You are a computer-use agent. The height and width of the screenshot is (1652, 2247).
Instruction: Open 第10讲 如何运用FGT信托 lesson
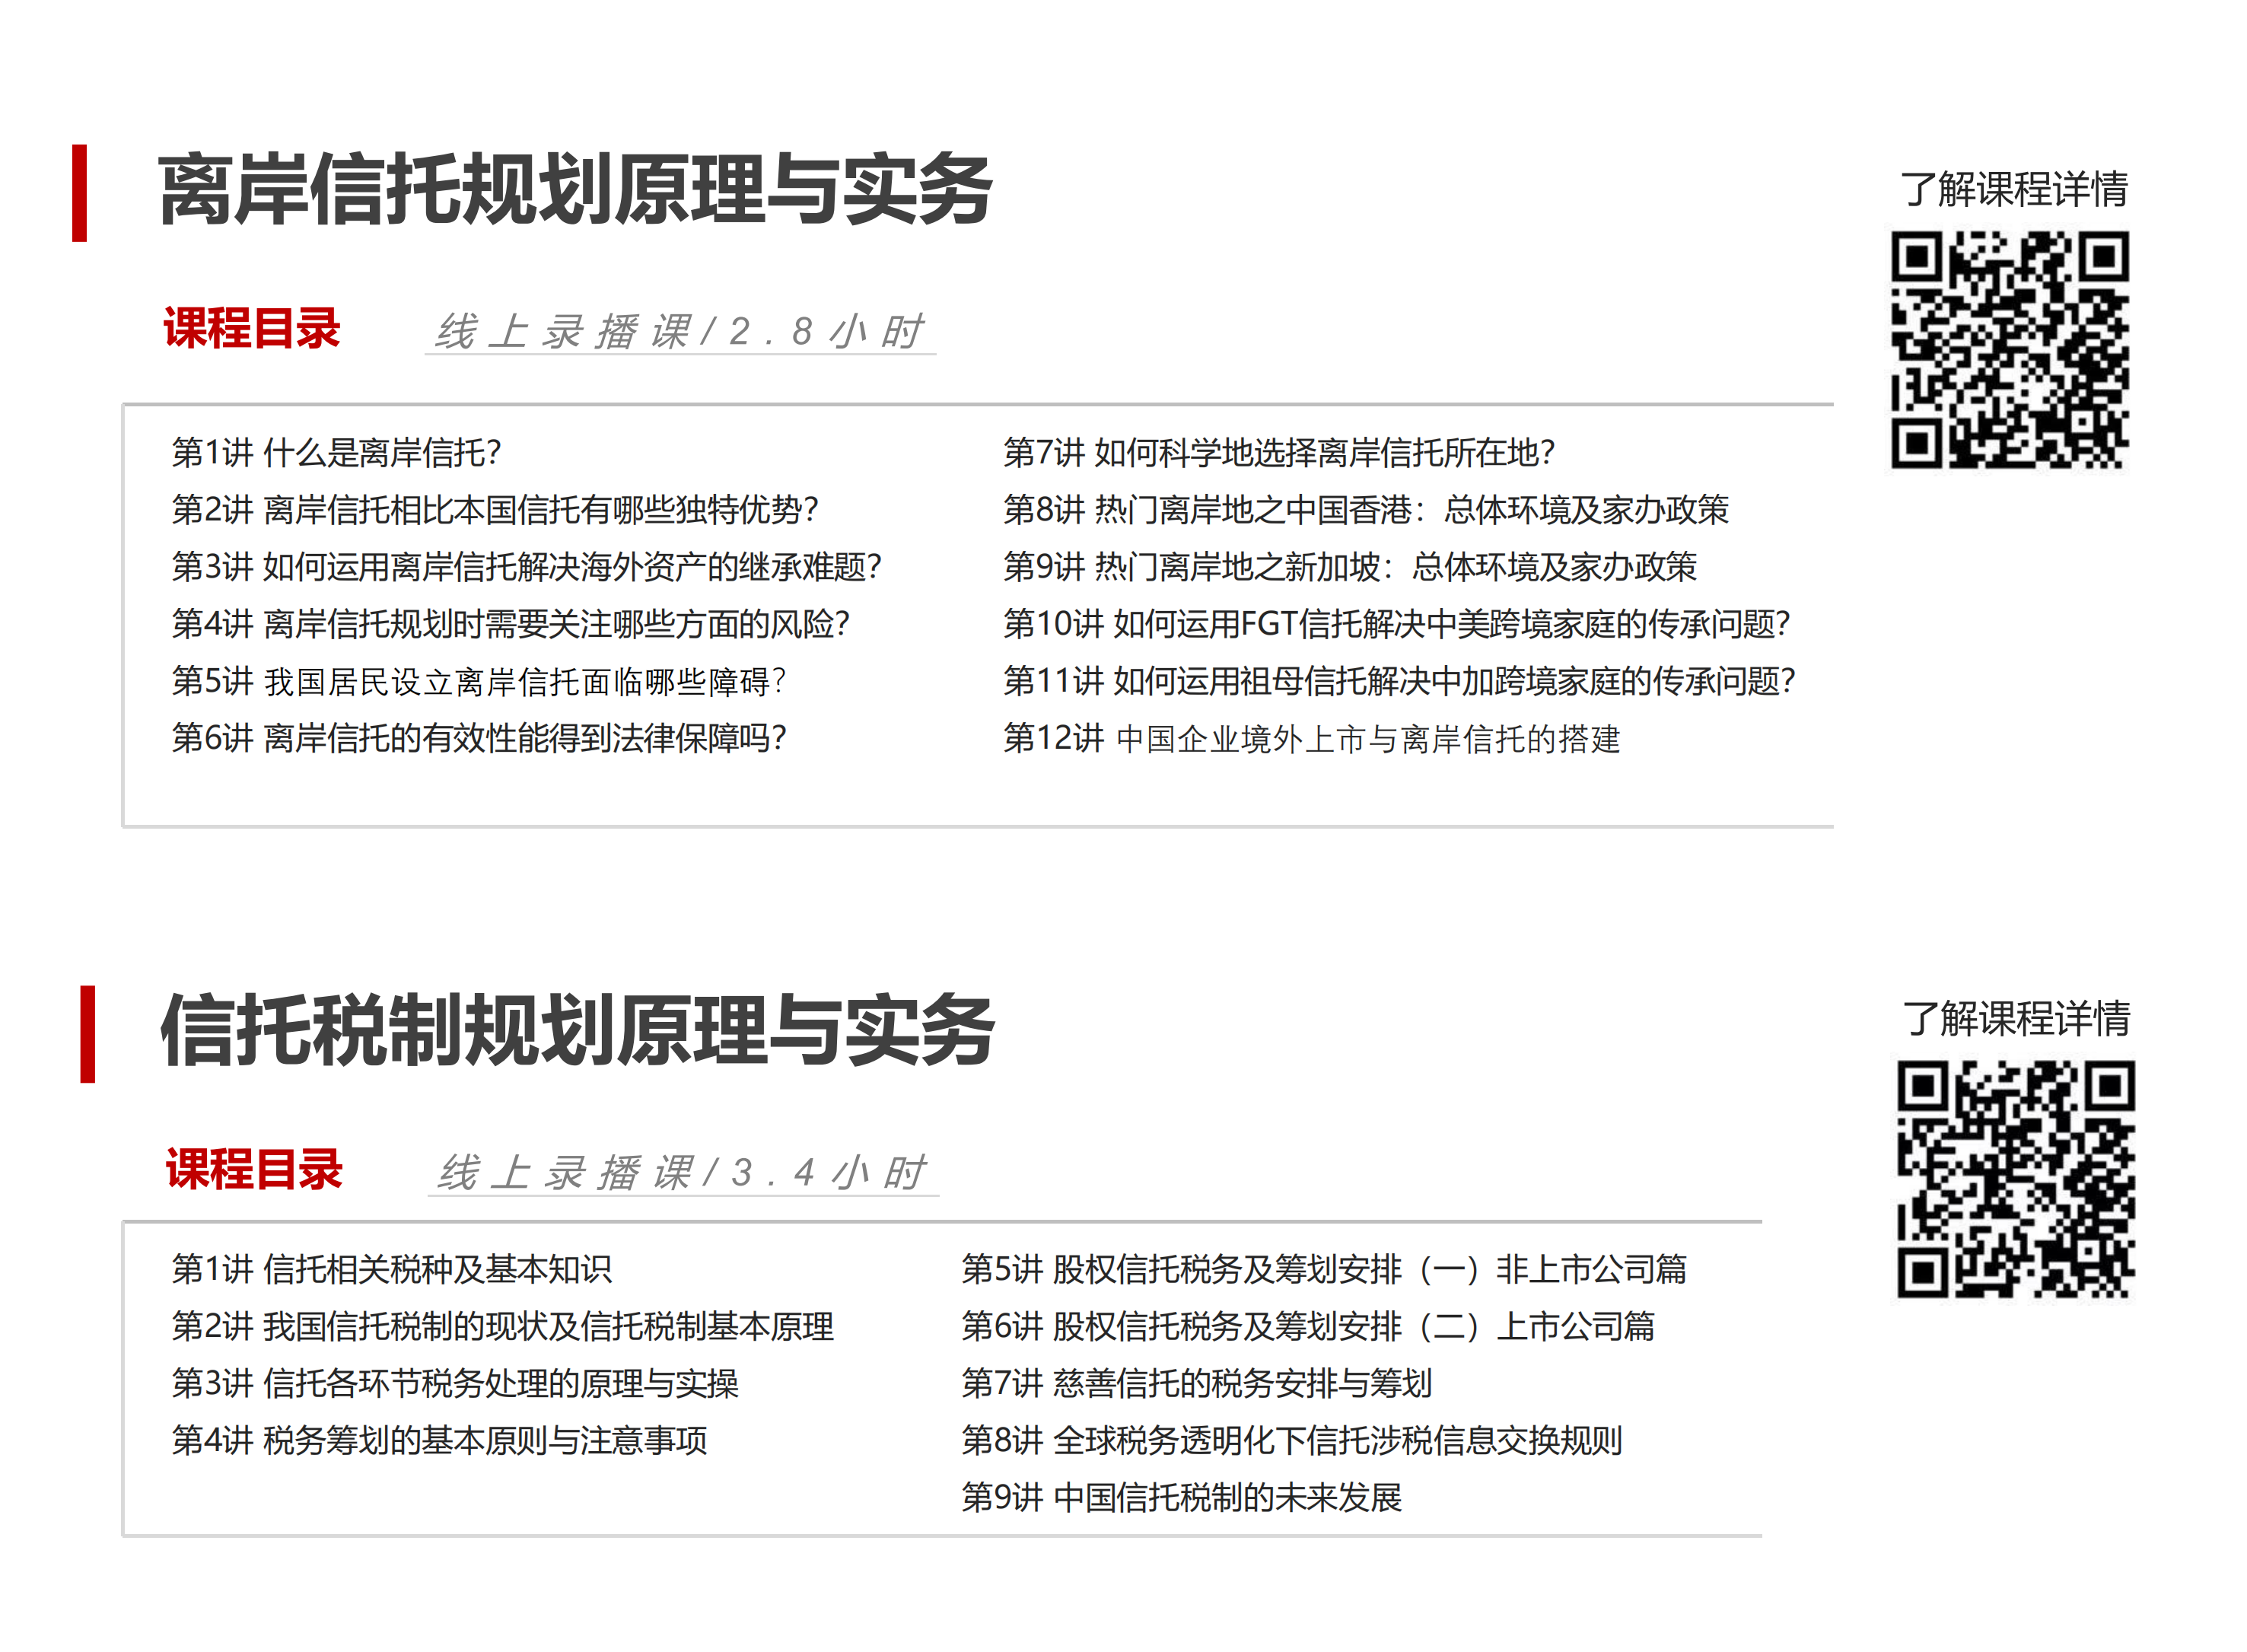pos(1396,624)
